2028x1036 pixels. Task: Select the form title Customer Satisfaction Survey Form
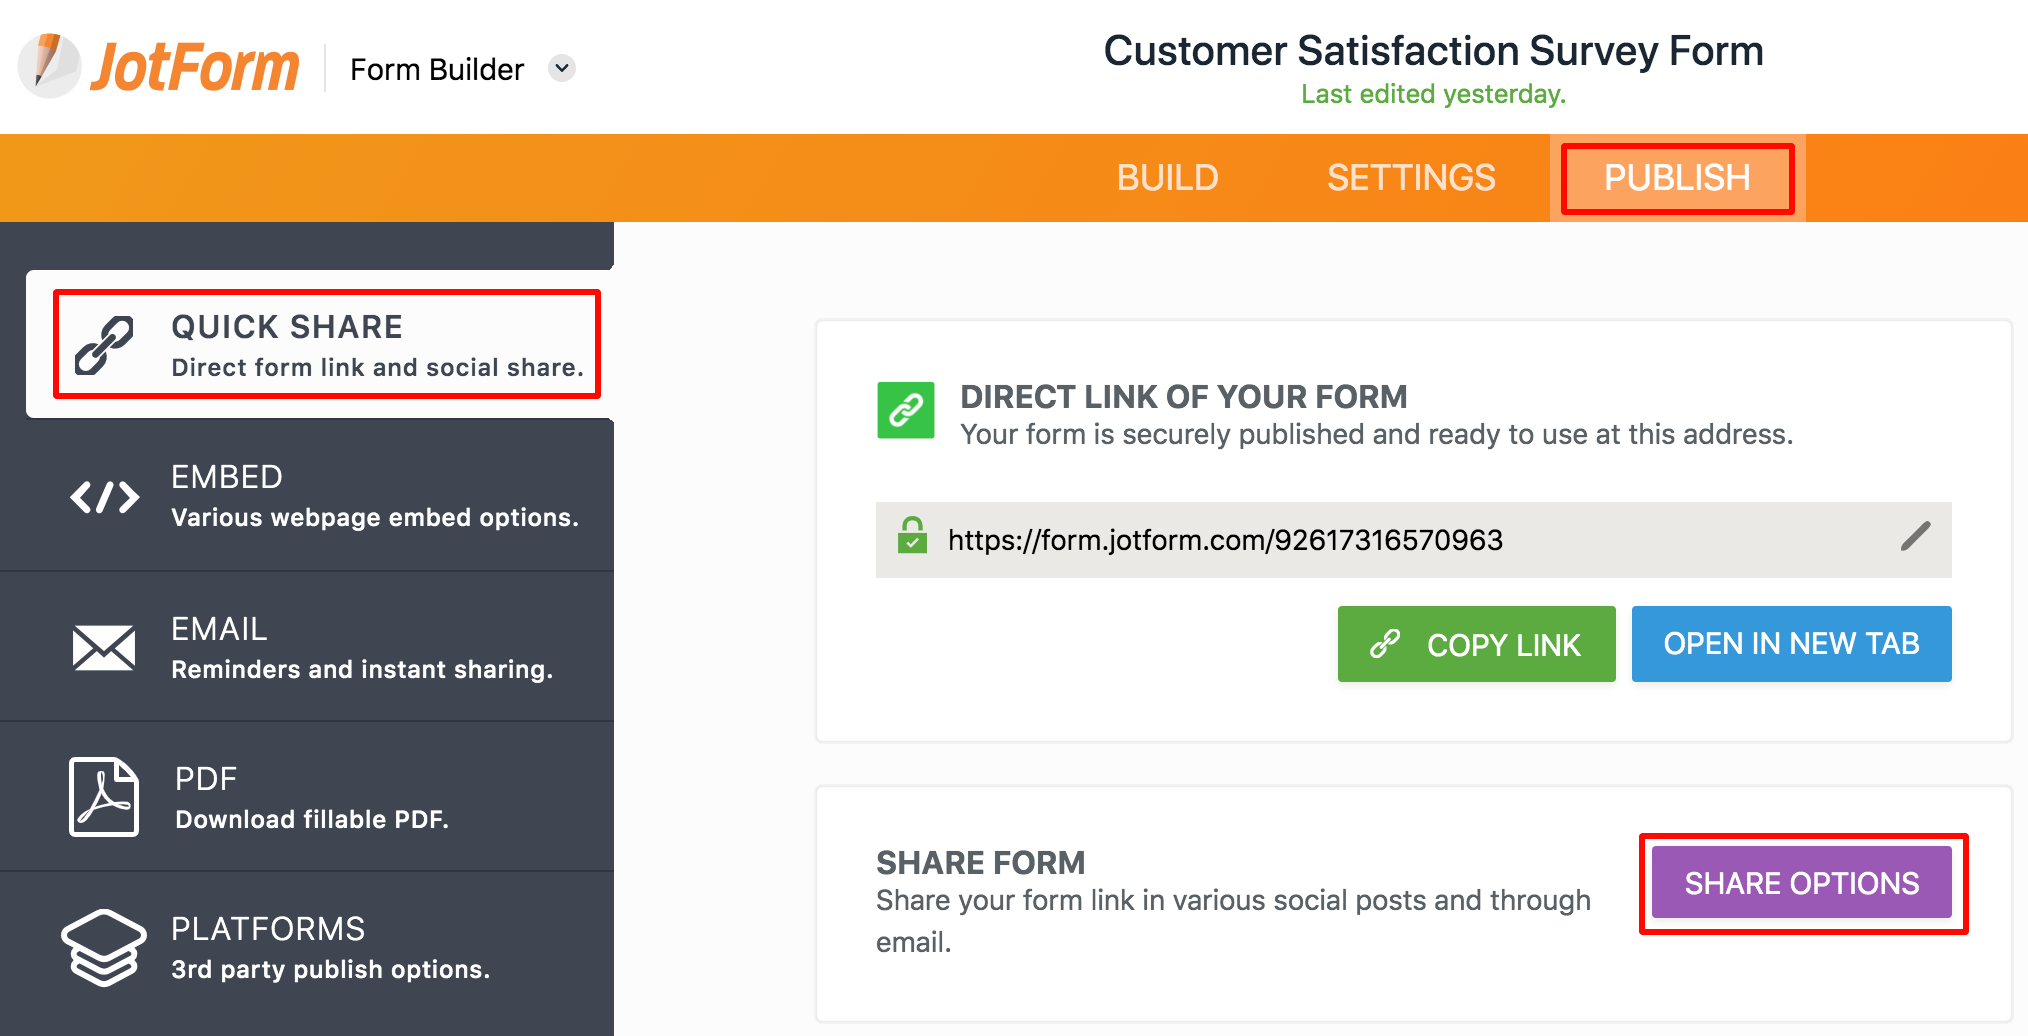(x=1433, y=51)
